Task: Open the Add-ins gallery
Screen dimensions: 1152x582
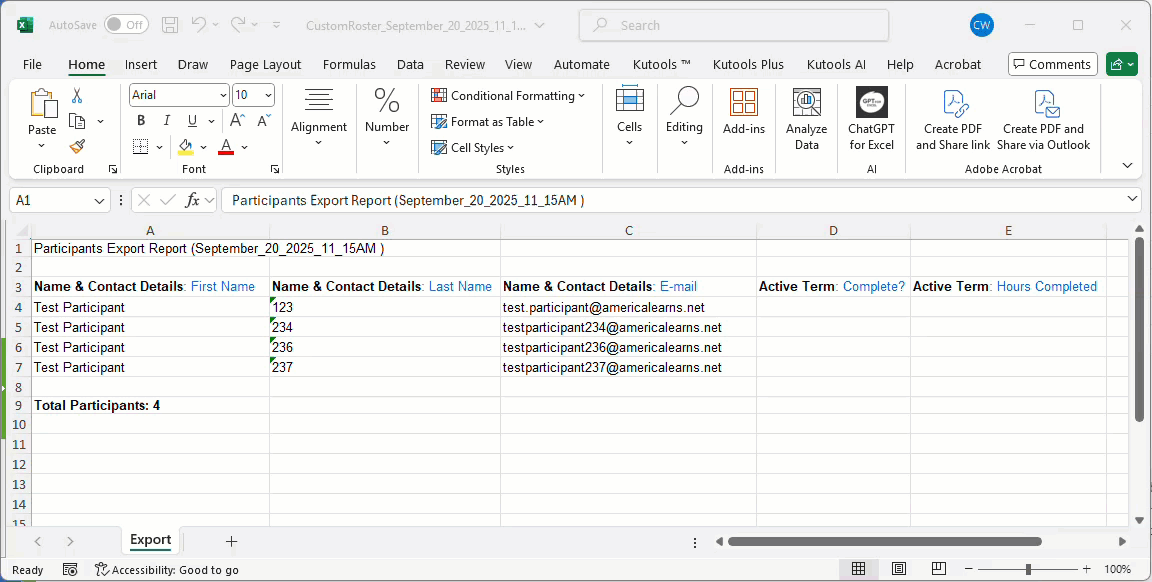Action: 743,112
